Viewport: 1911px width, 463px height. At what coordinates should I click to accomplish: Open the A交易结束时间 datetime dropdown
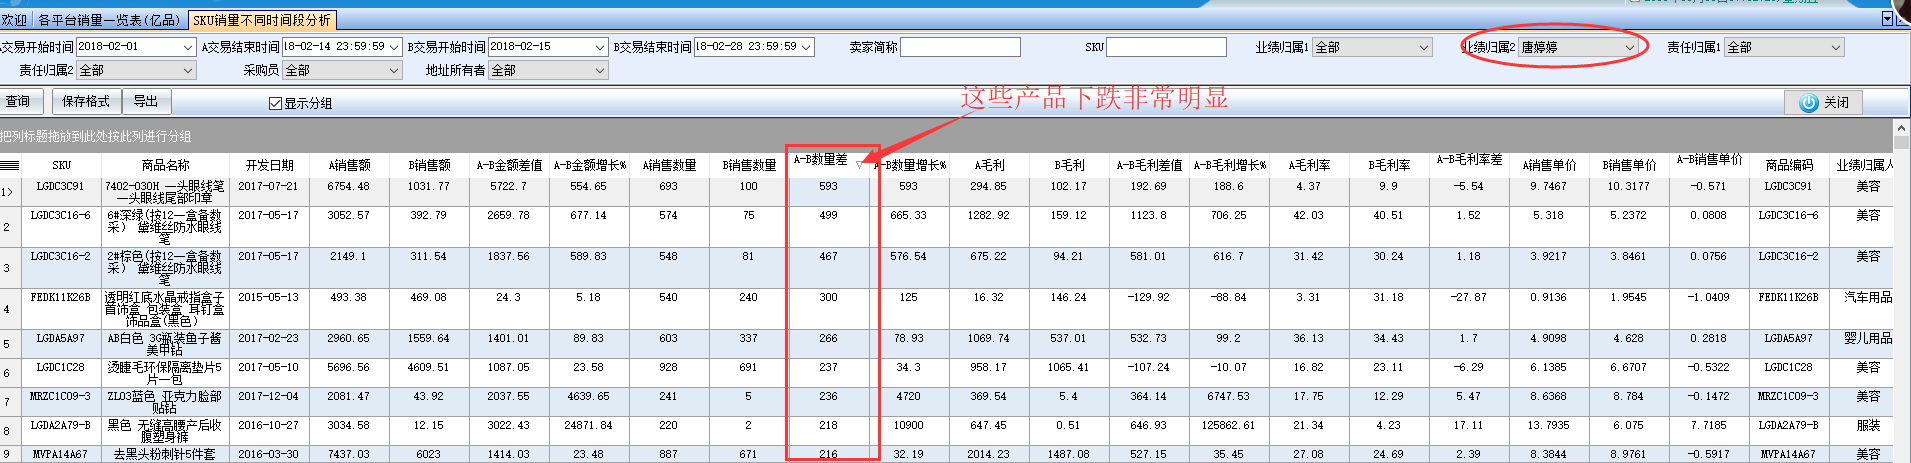point(393,47)
